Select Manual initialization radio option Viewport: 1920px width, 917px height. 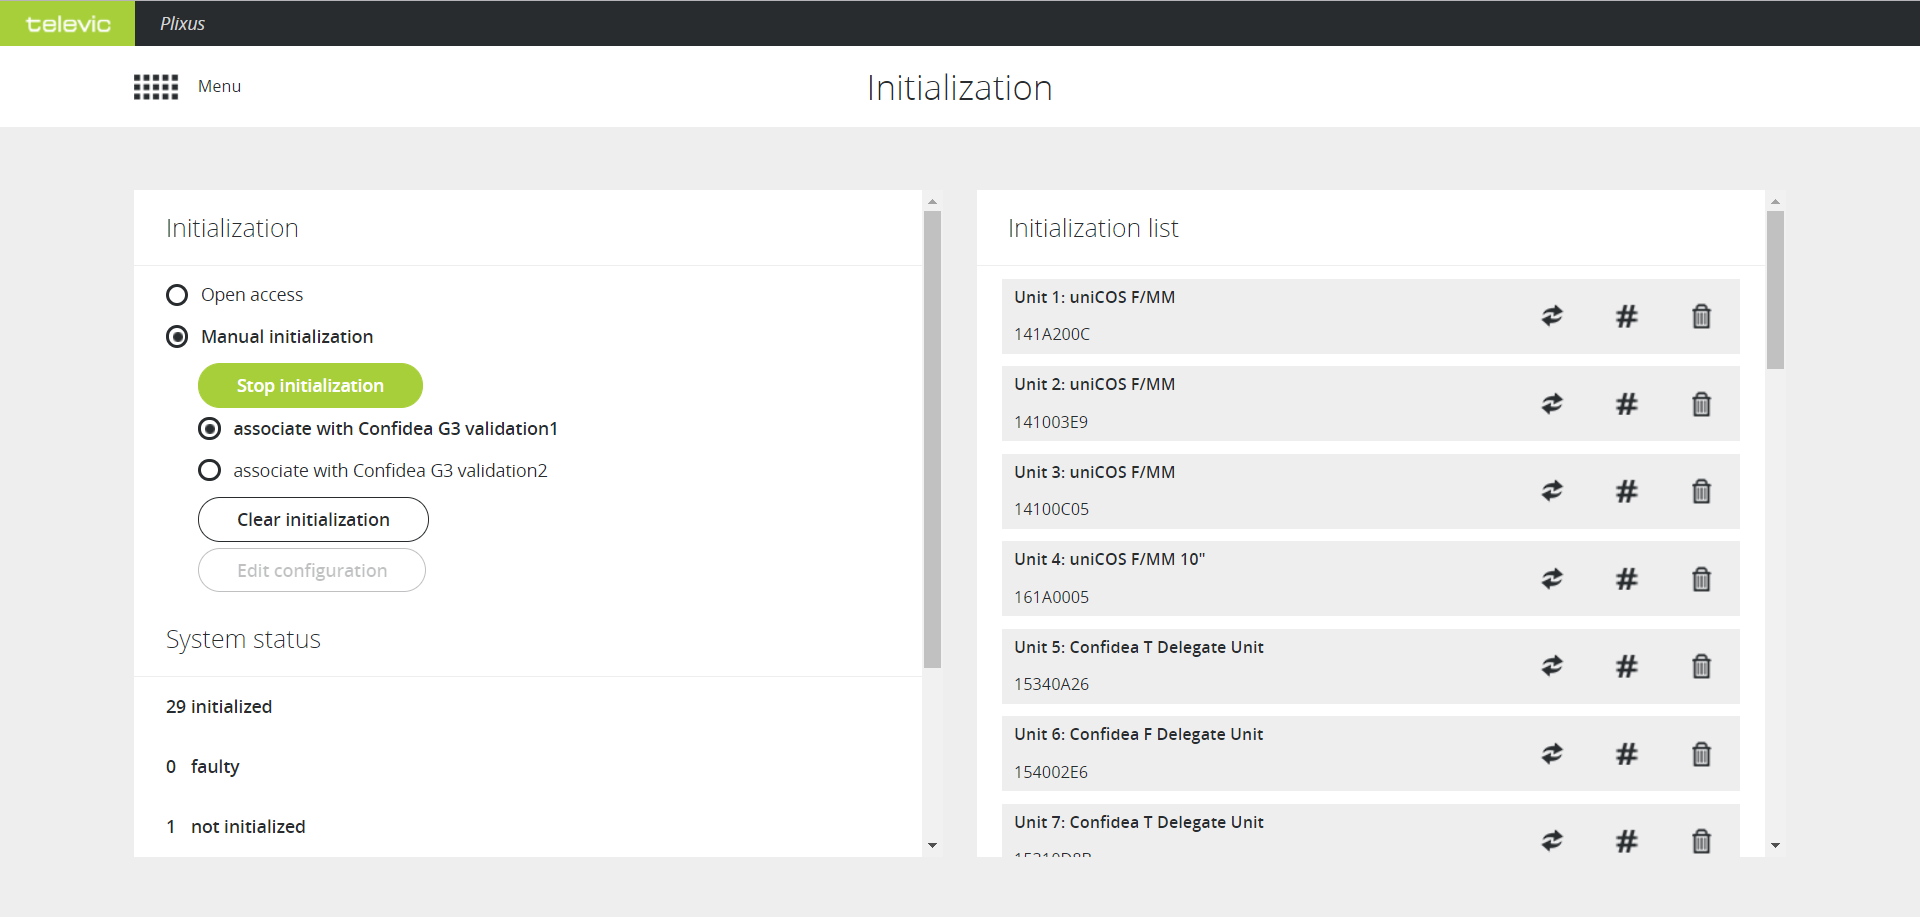coord(177,337)
